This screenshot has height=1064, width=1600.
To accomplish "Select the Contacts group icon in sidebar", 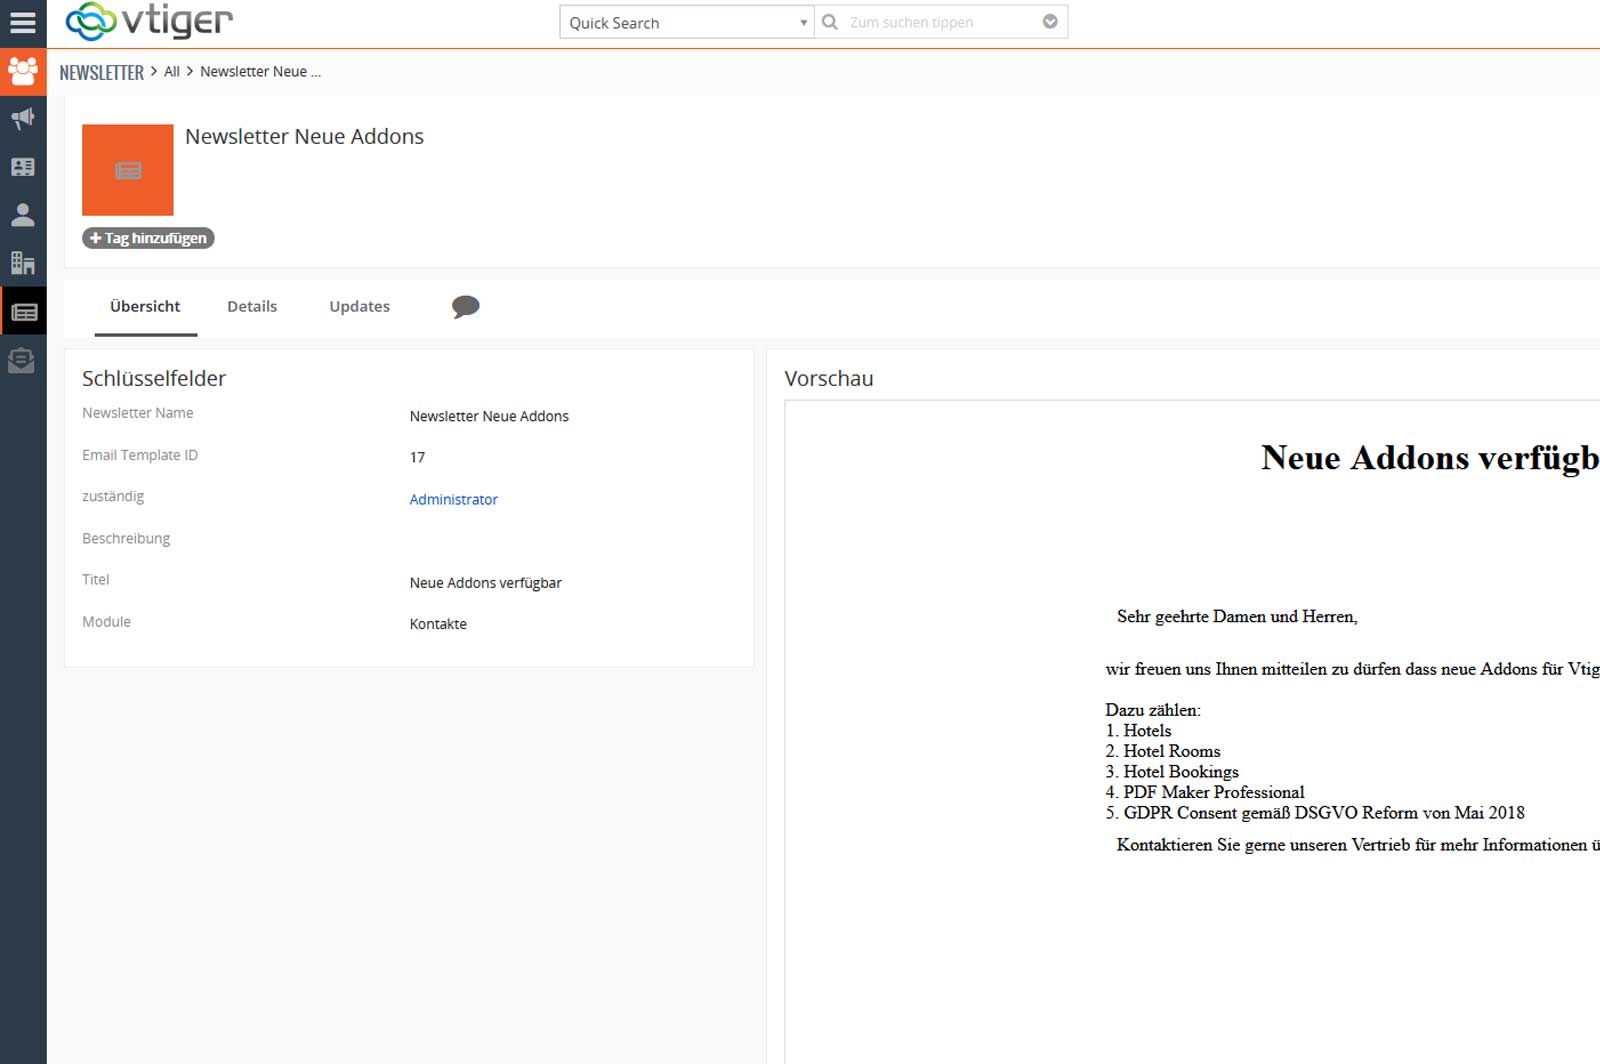I will pyautogui.click(x=22, y=71).
